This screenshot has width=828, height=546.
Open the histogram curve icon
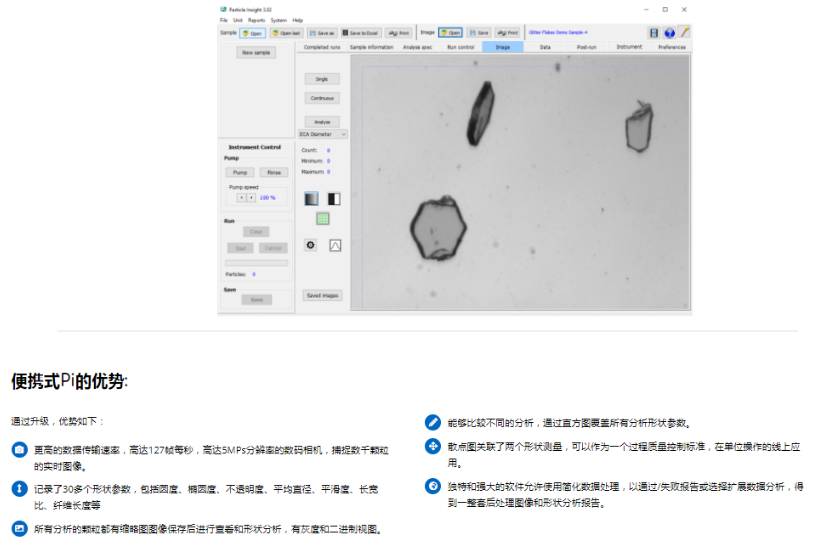tap(335, 245)
